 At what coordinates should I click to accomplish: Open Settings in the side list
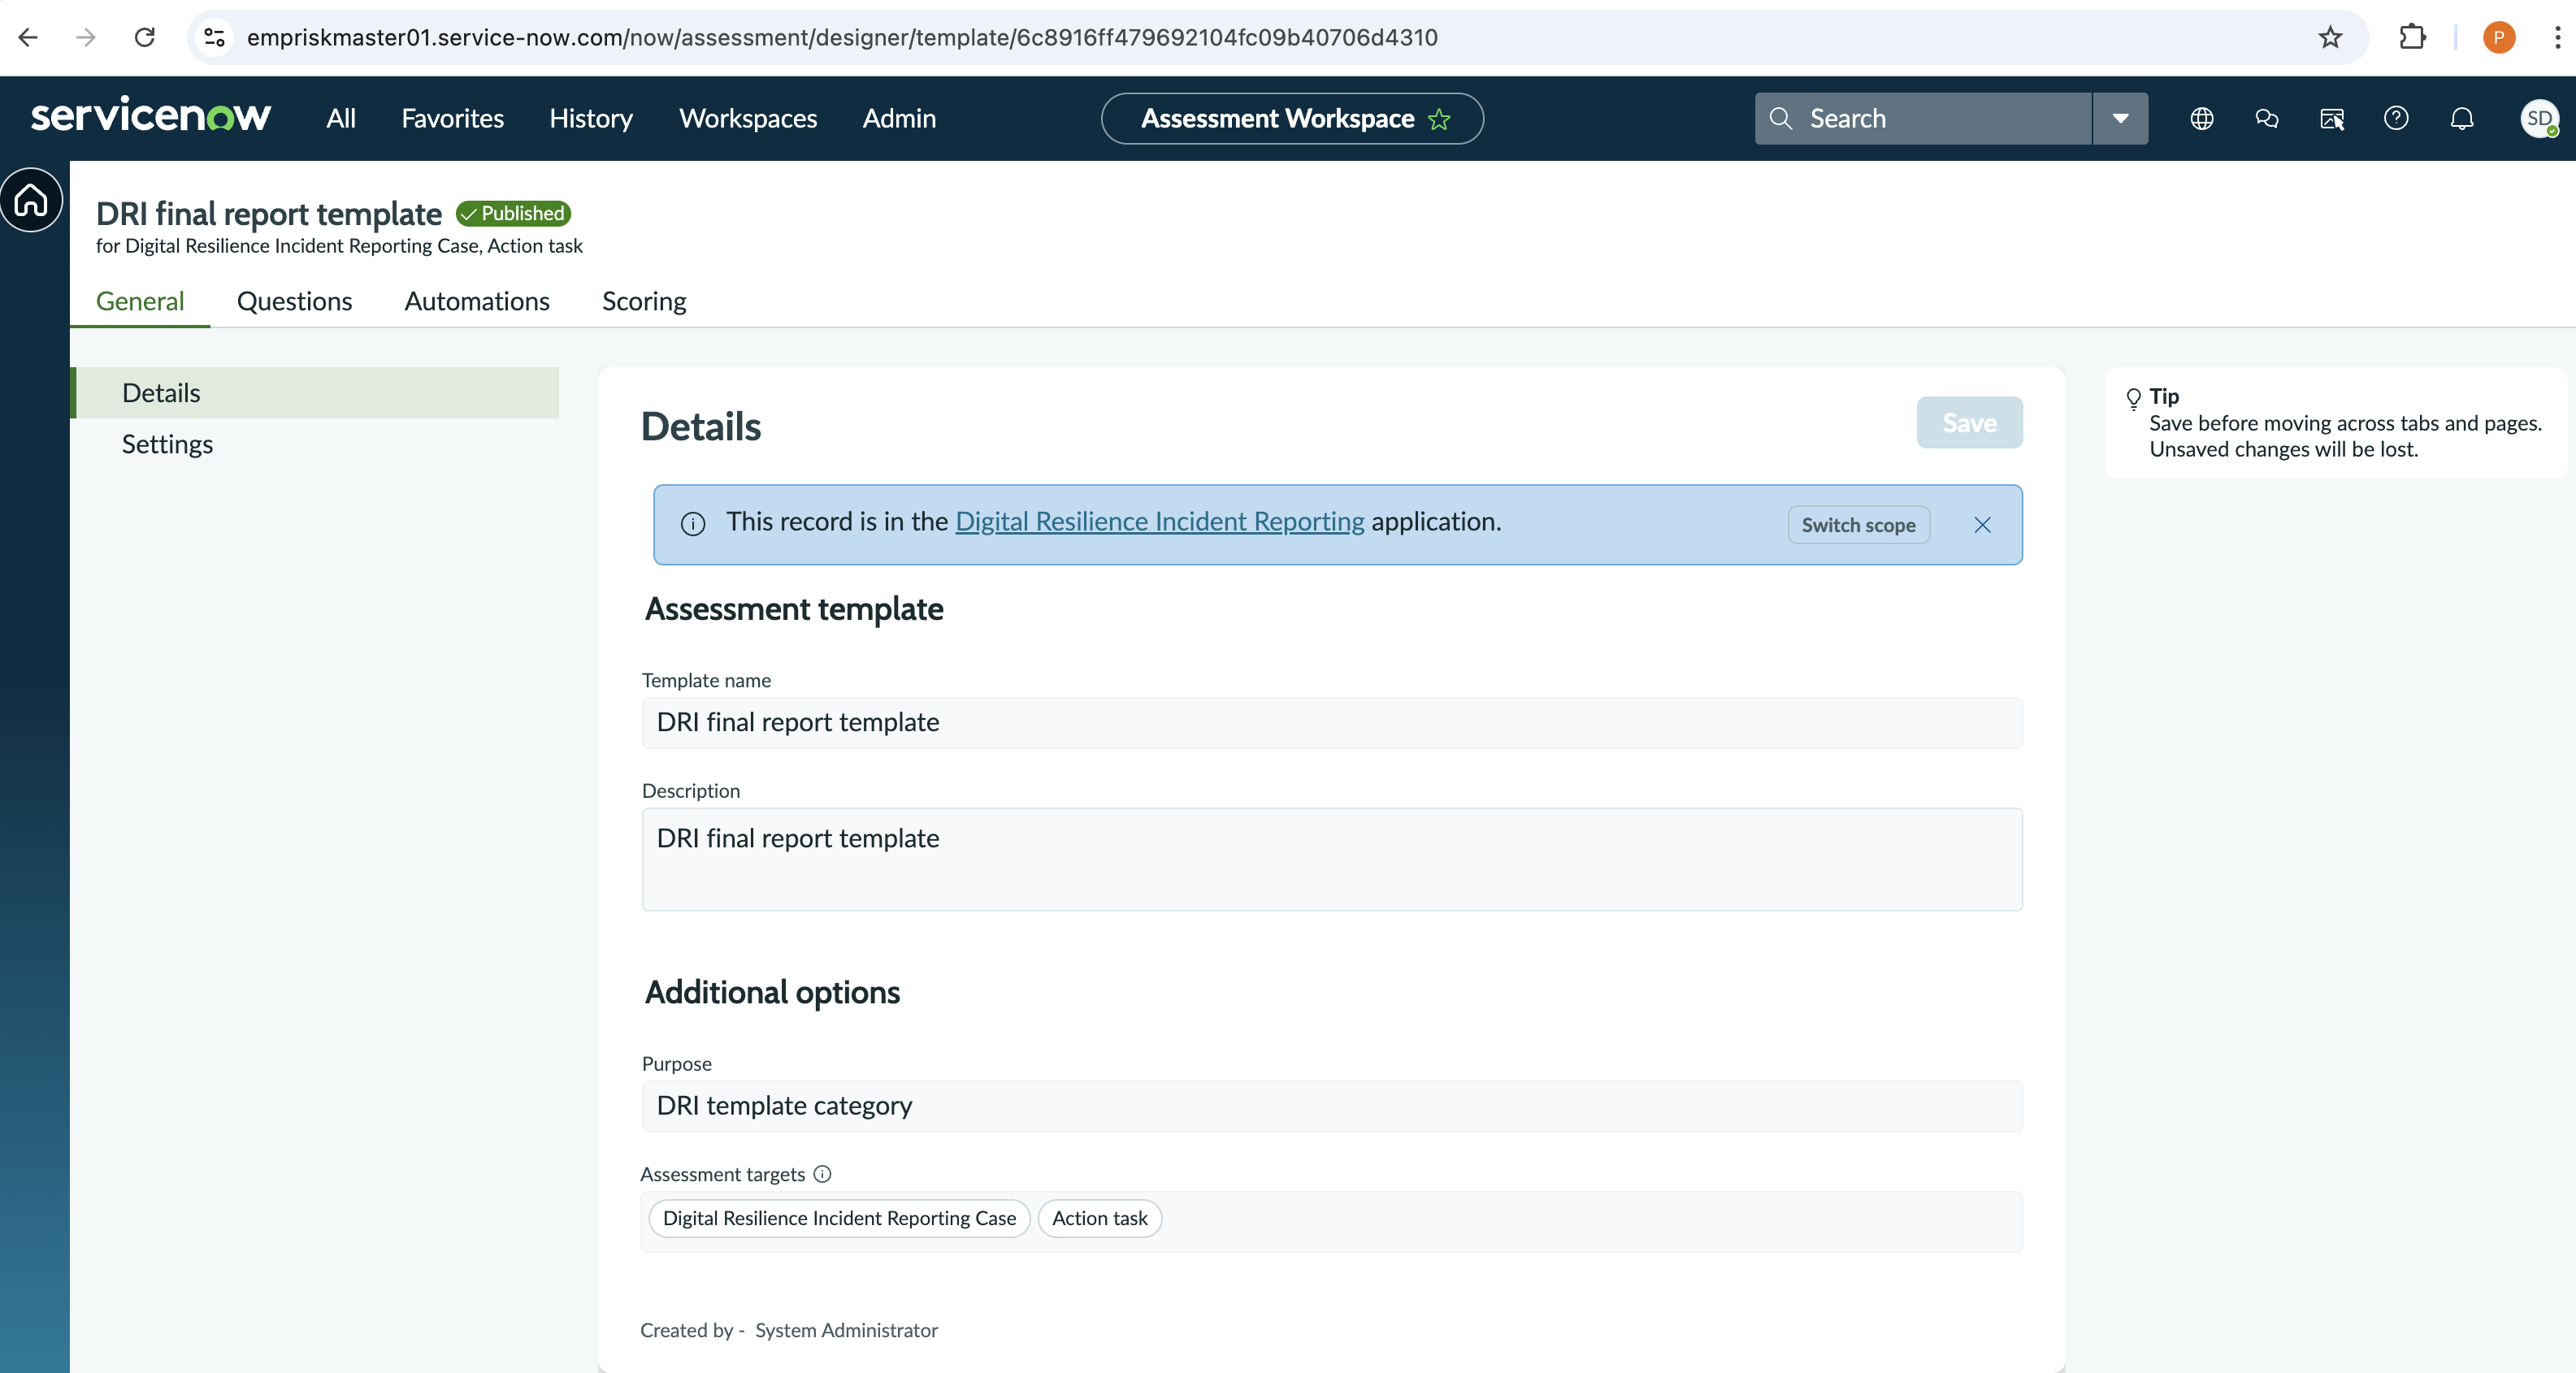316,444
